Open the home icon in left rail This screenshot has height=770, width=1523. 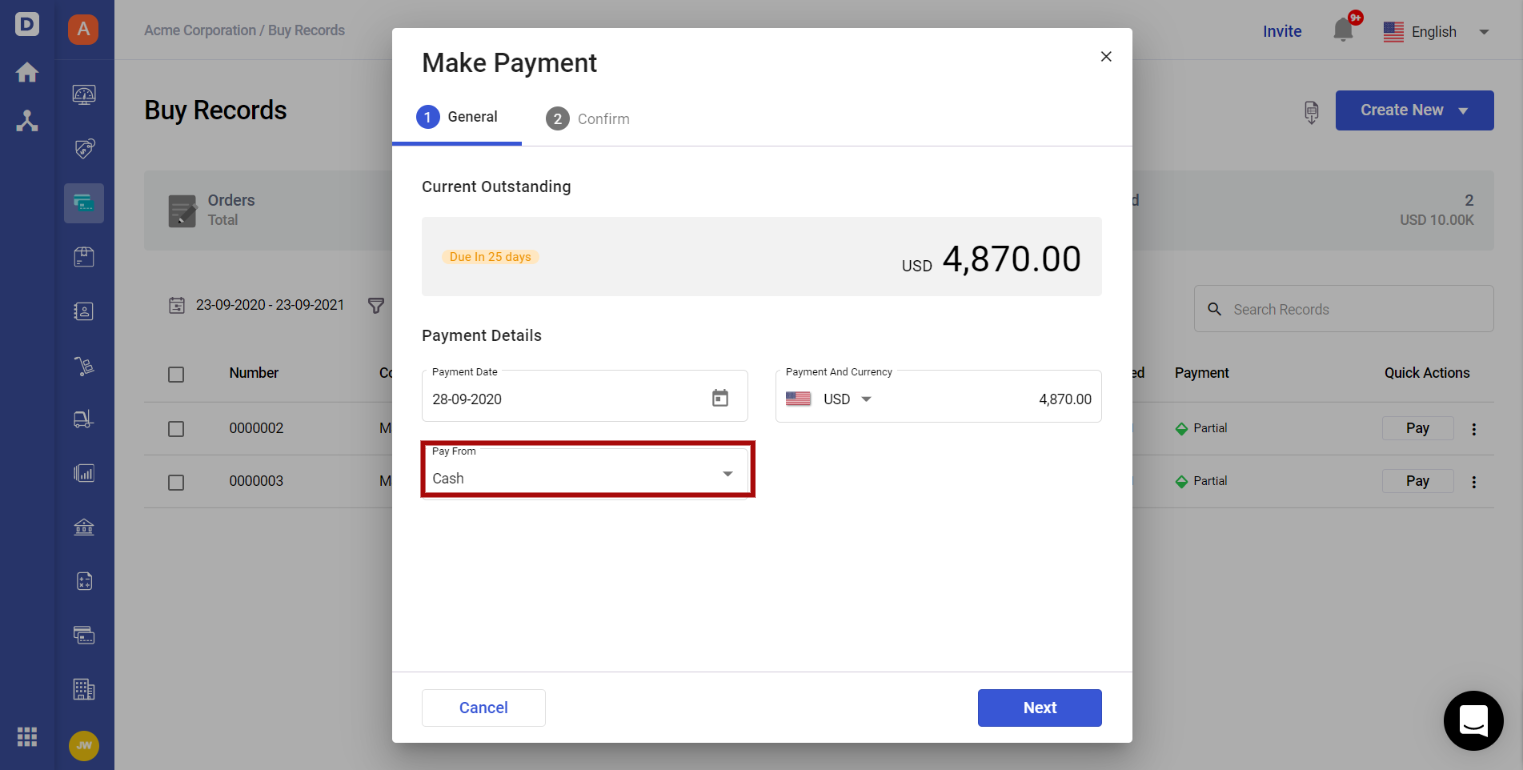coord(27,73)
